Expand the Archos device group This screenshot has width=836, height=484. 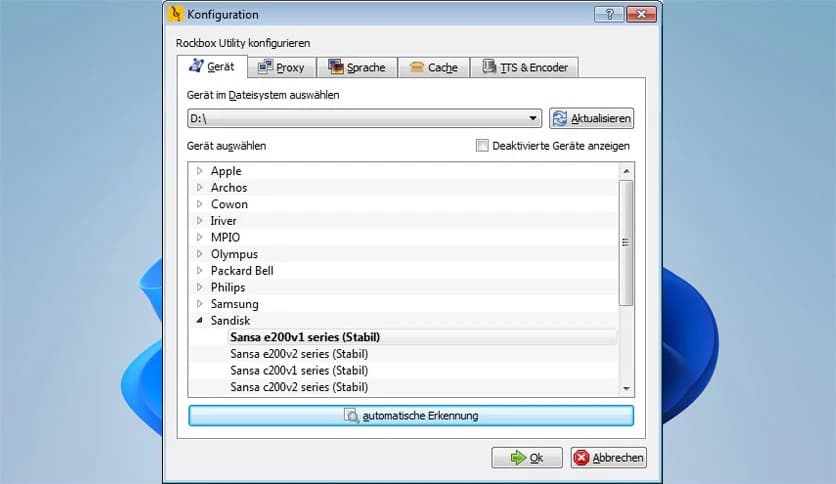[x=199, y=187]
